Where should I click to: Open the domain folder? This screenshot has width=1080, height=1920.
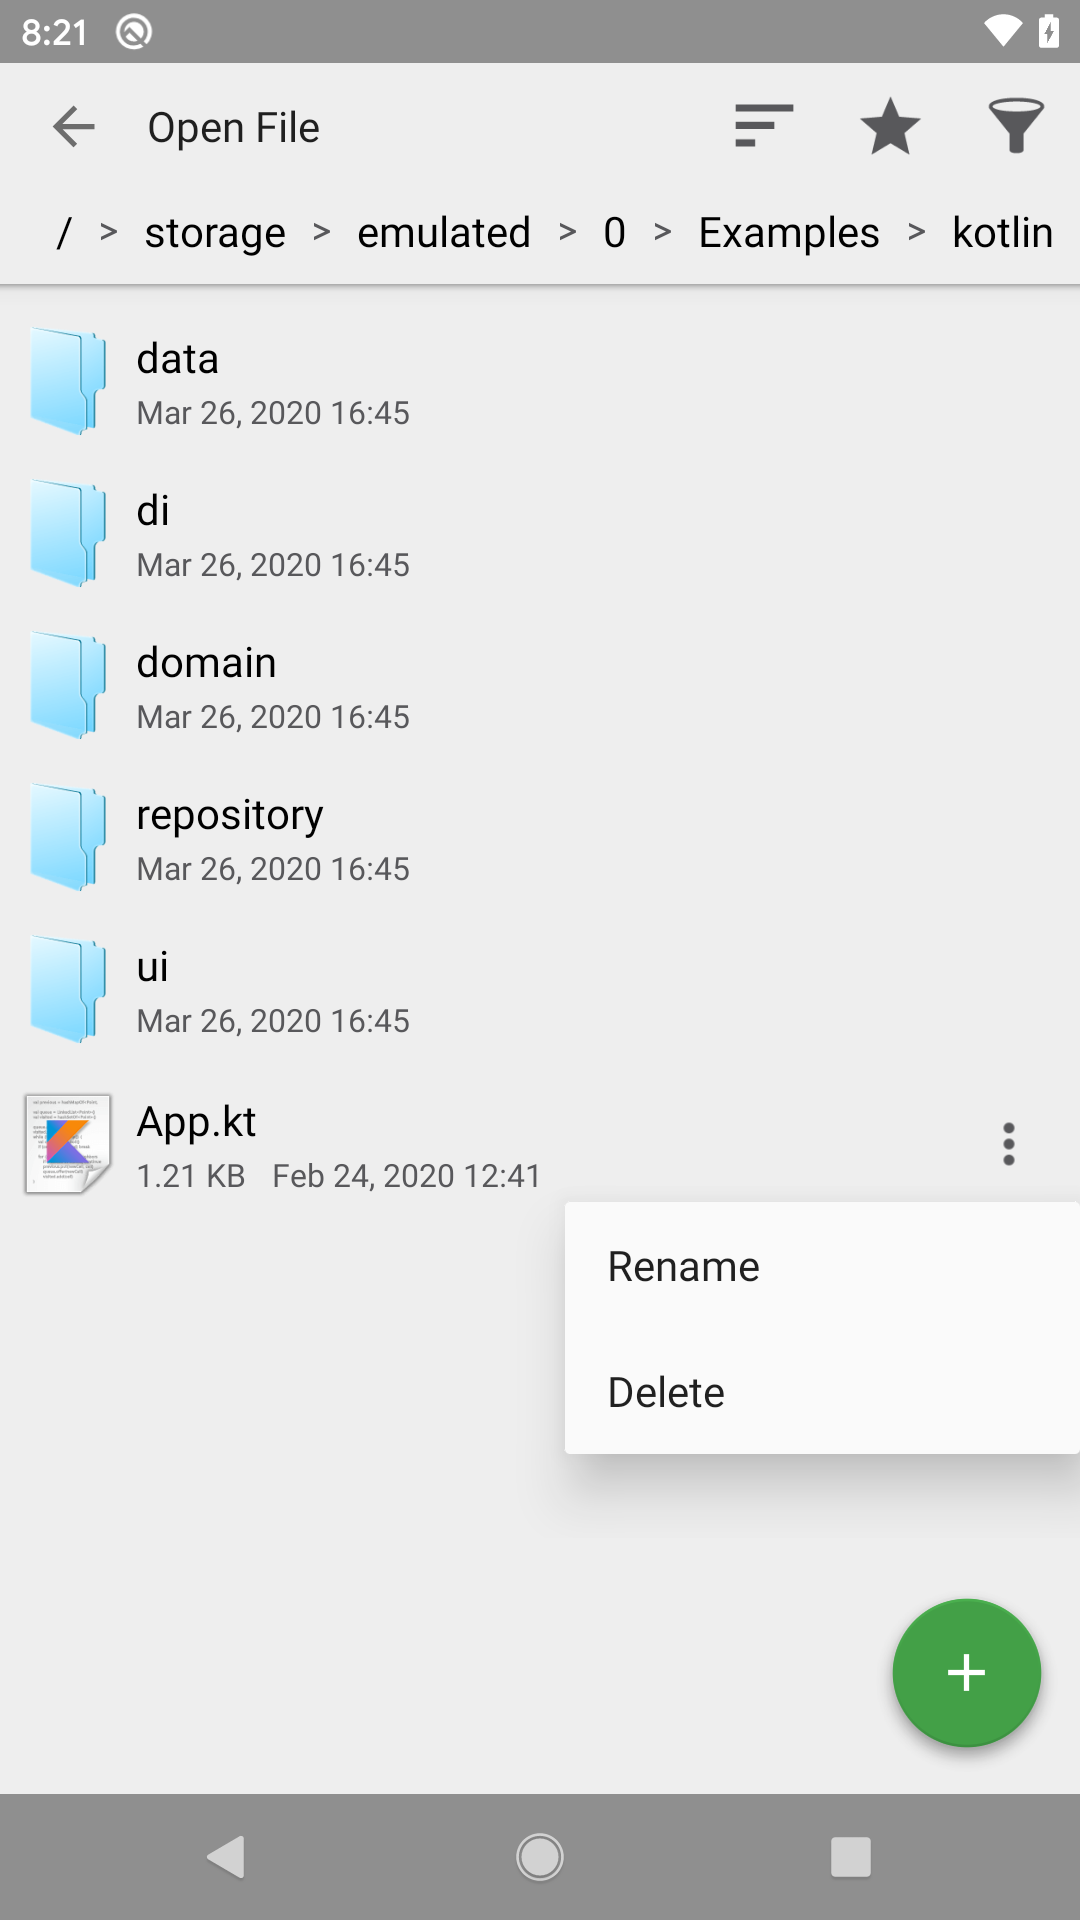(206, 686)
